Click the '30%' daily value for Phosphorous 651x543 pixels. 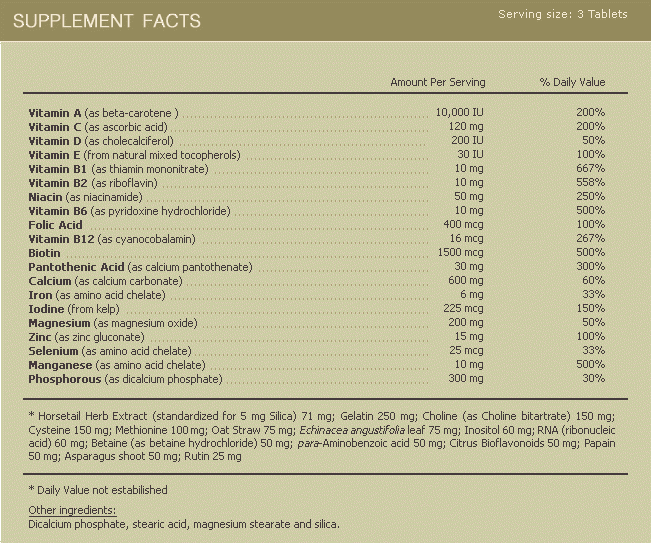pos(593,379)
